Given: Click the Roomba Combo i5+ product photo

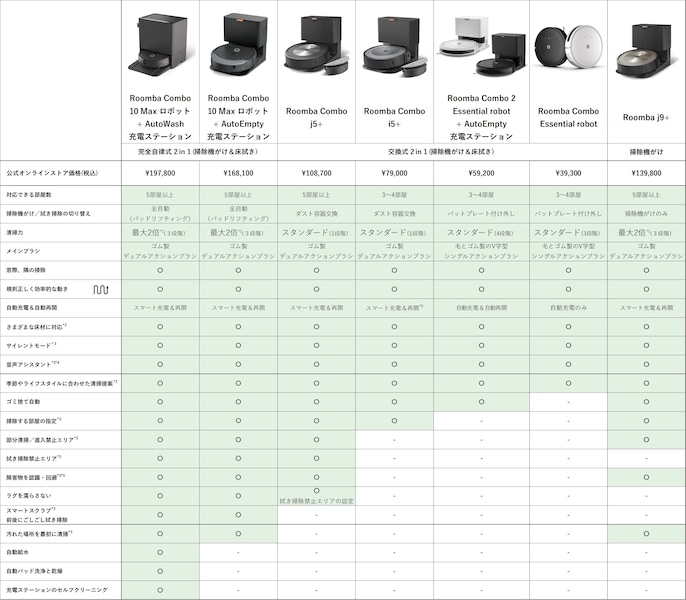Looking at the screenshot, I should 395,46.
